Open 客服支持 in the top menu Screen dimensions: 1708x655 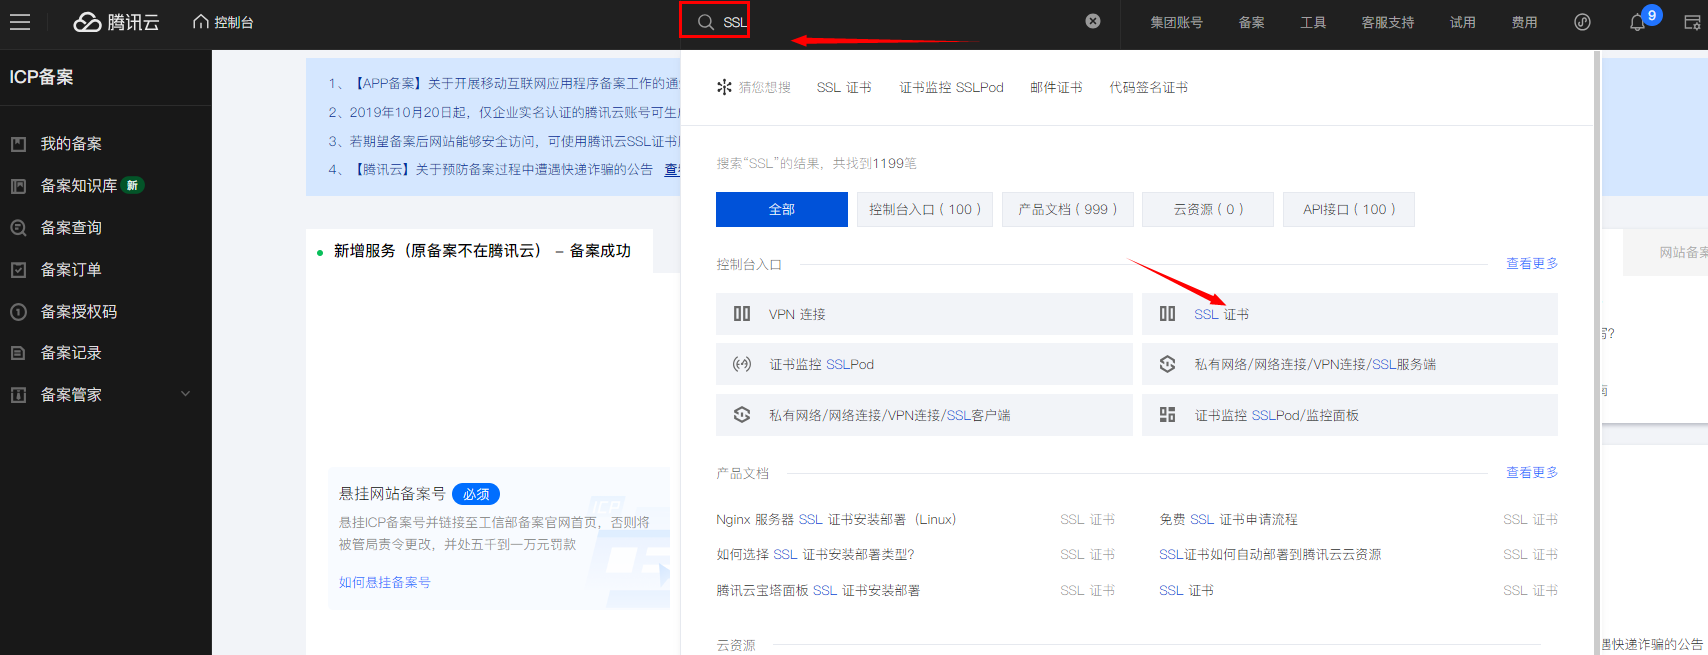coord(1387,22)
